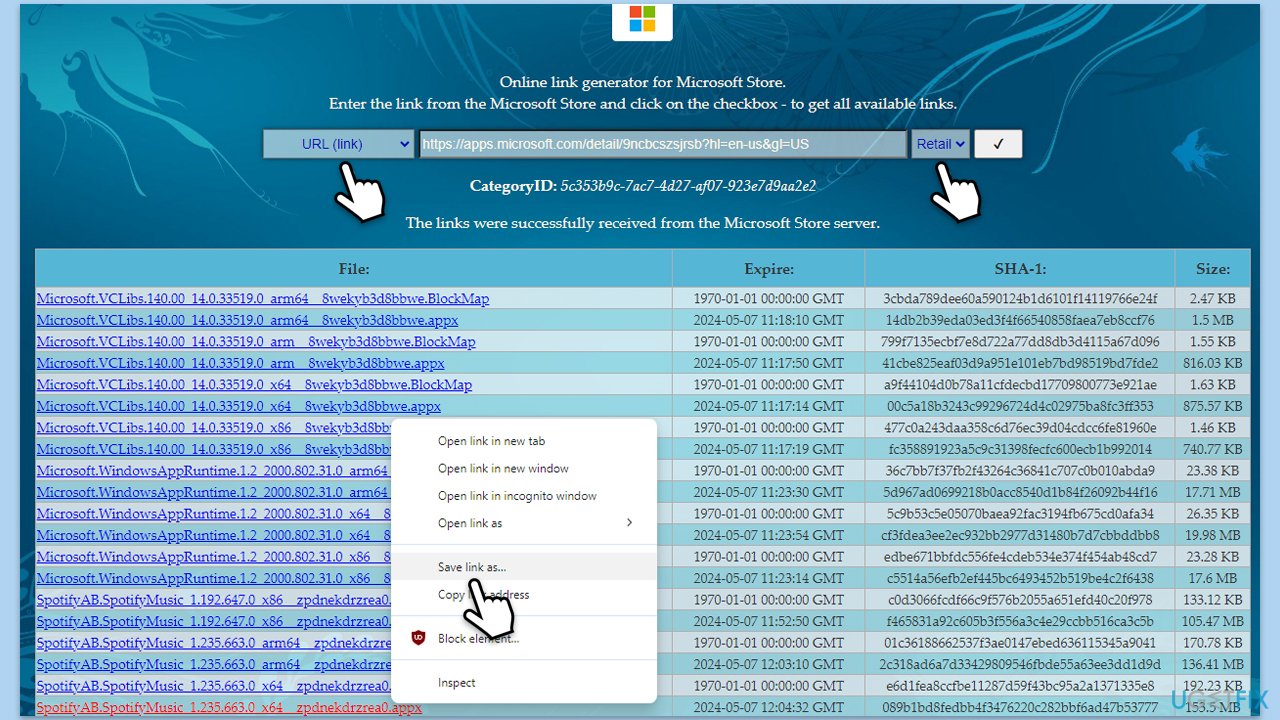Open the URL (link) type dropdown
The height and width of the screenshot is (720, 1280).
339,144
